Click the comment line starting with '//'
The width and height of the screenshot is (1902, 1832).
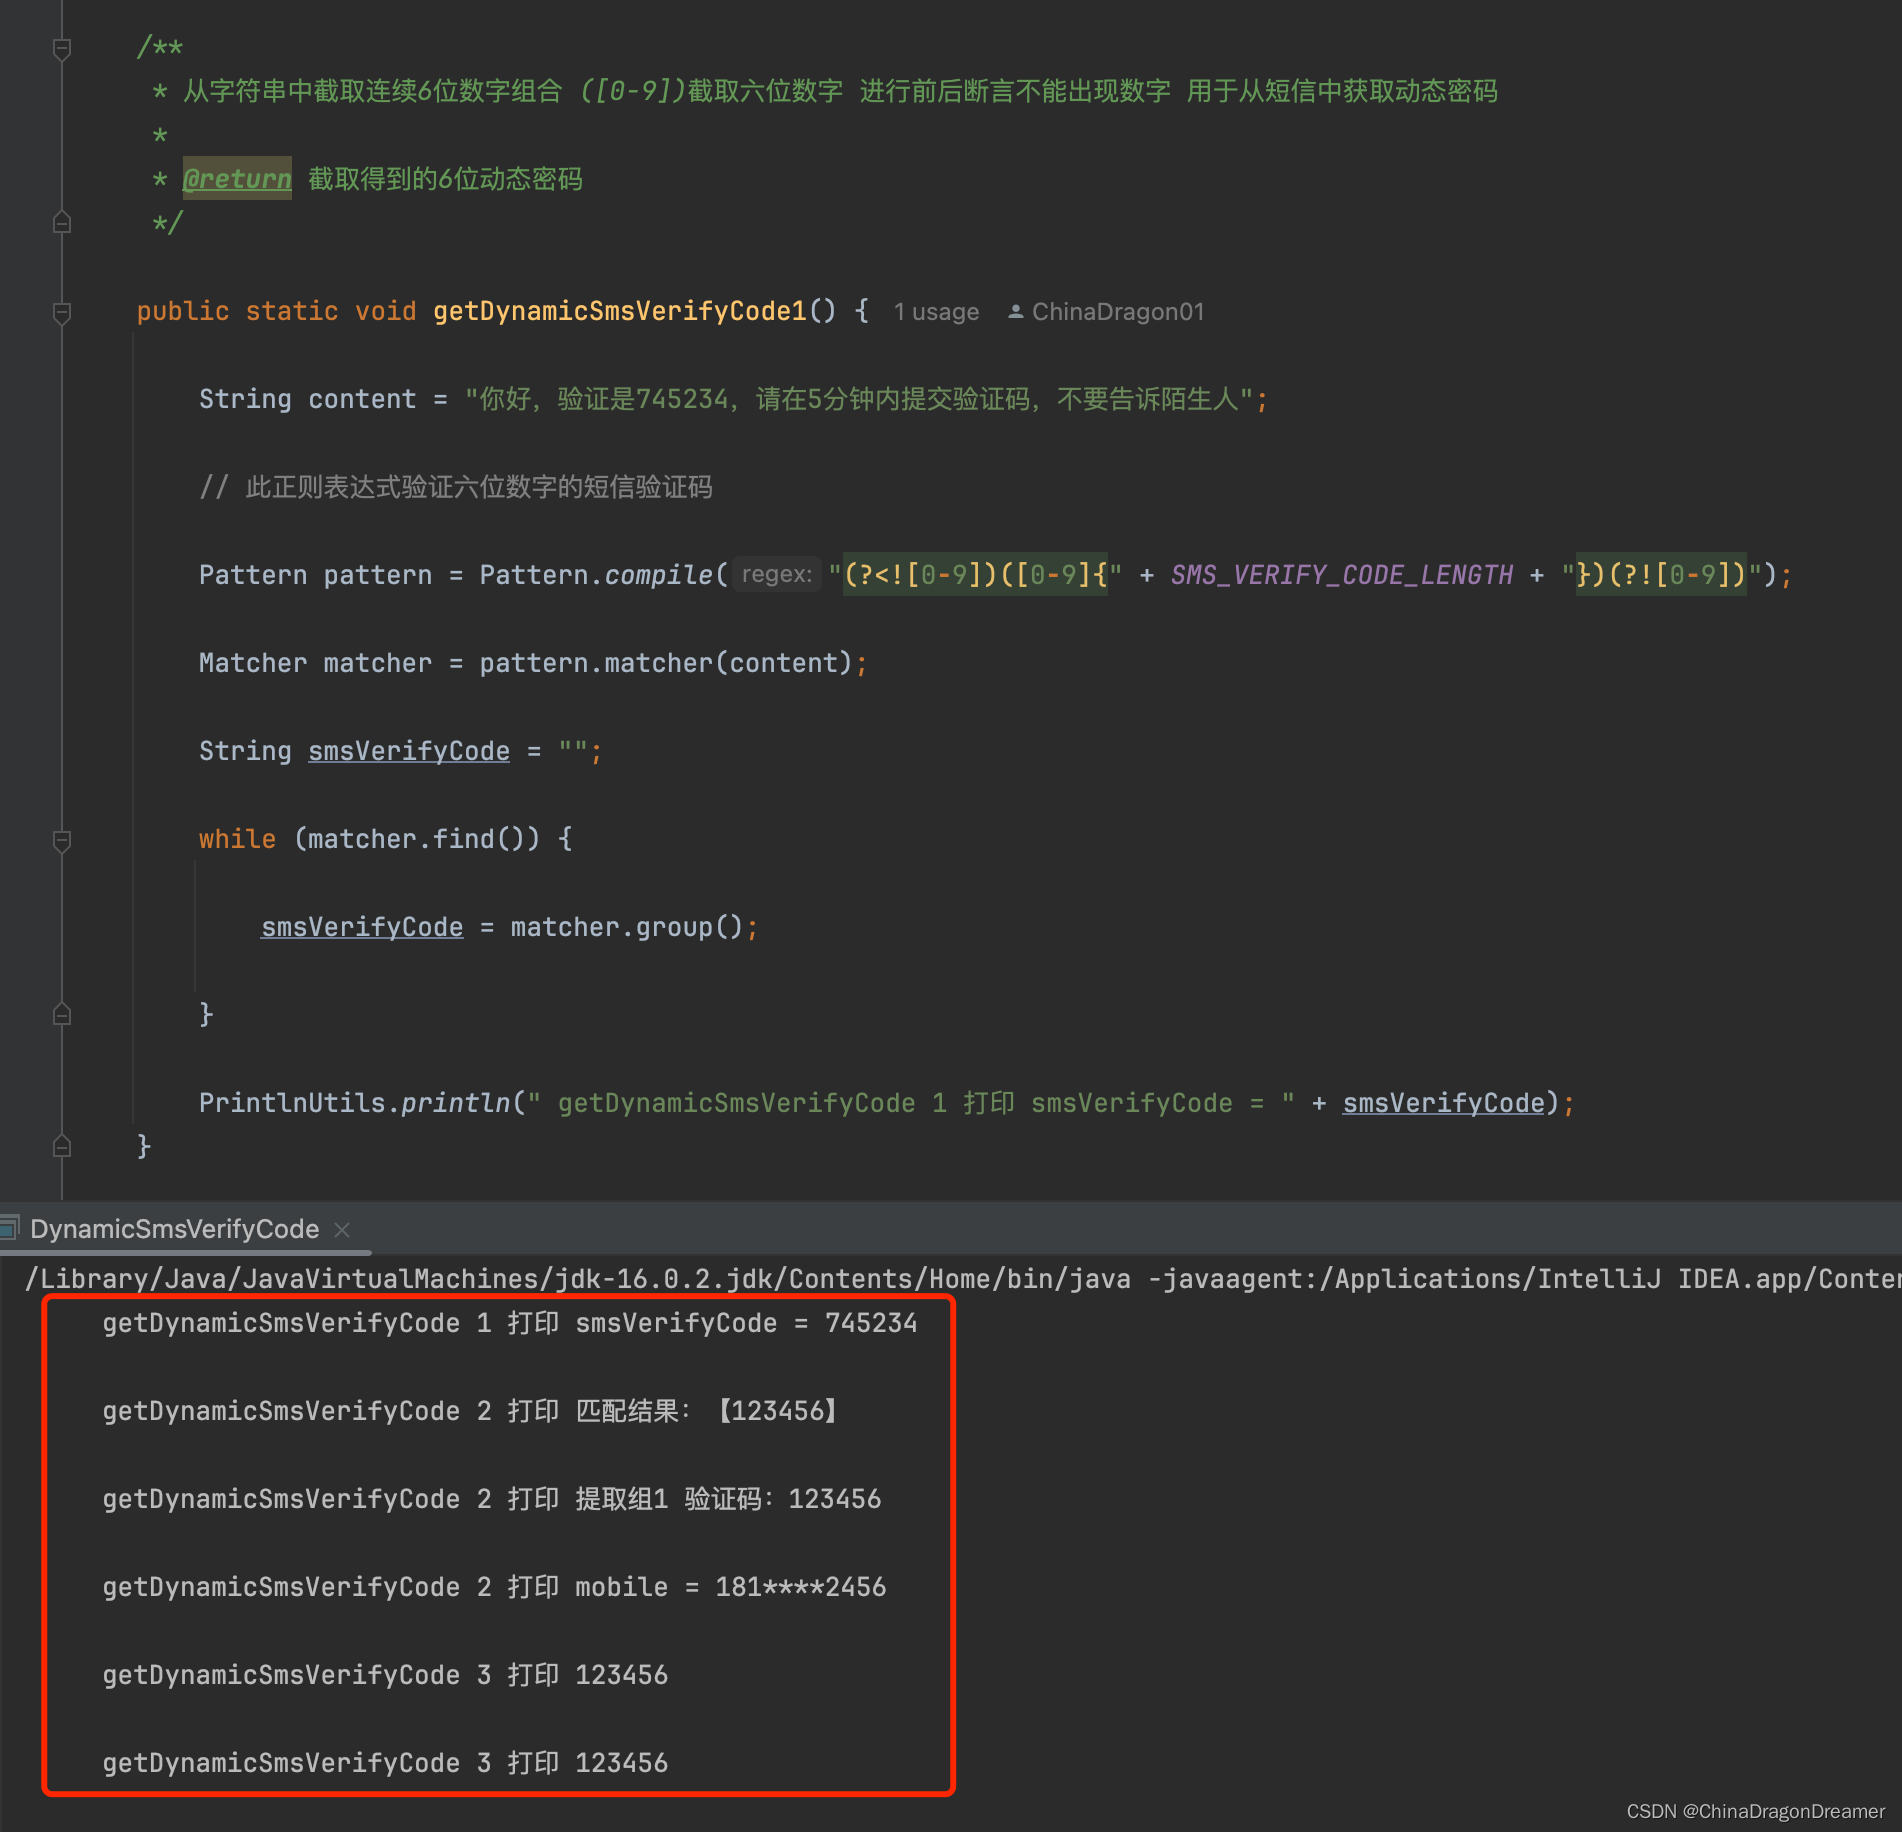[456, 487]
